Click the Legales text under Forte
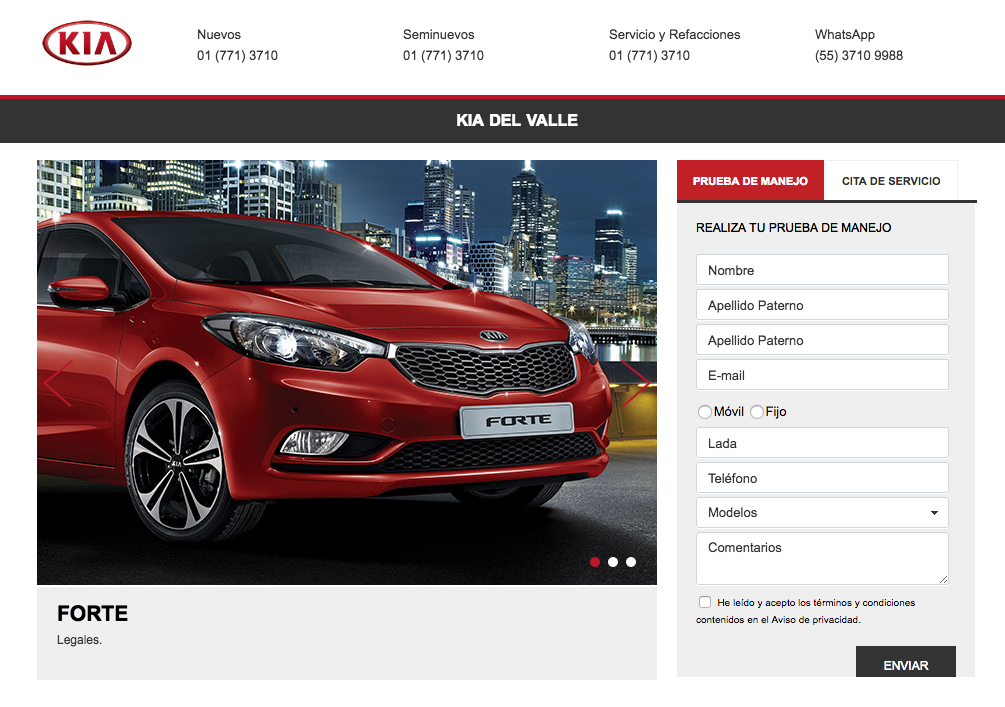 (x=79, y=640)
